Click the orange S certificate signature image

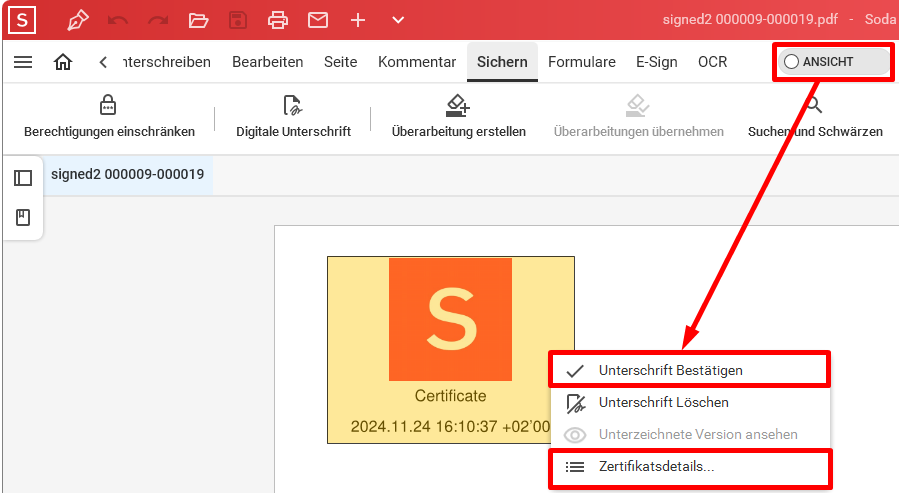tap(451, 319)
